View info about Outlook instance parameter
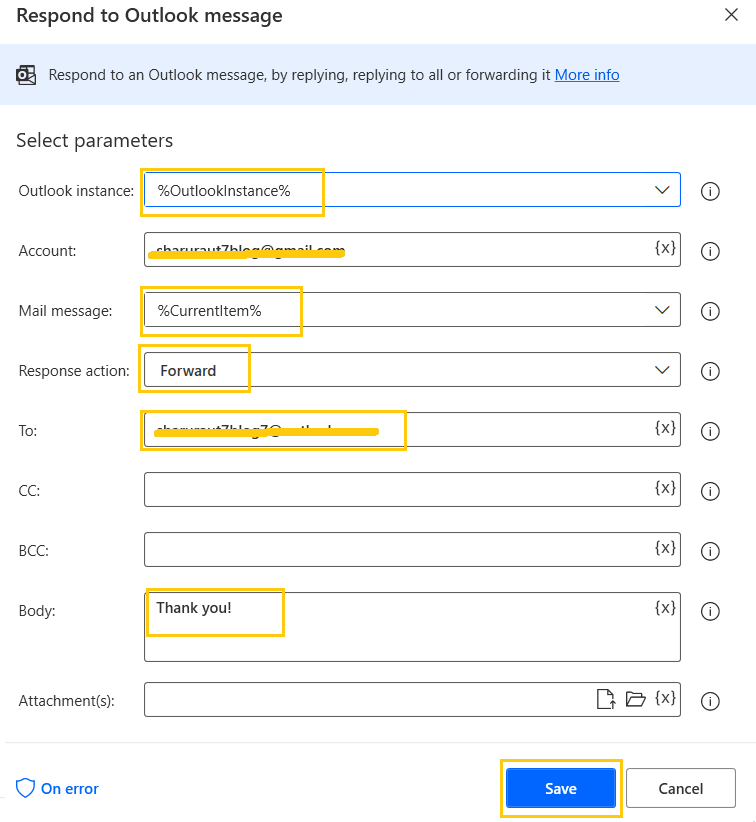Viewport: 756px width, 822px height. pyautogui.click(x=710, y=190)
